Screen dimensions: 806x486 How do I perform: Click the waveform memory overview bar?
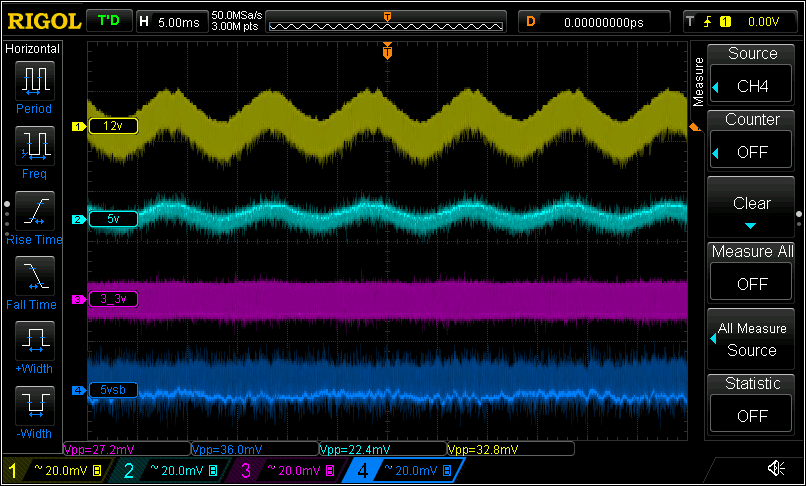pyautogui.click(x=386, y=22)
